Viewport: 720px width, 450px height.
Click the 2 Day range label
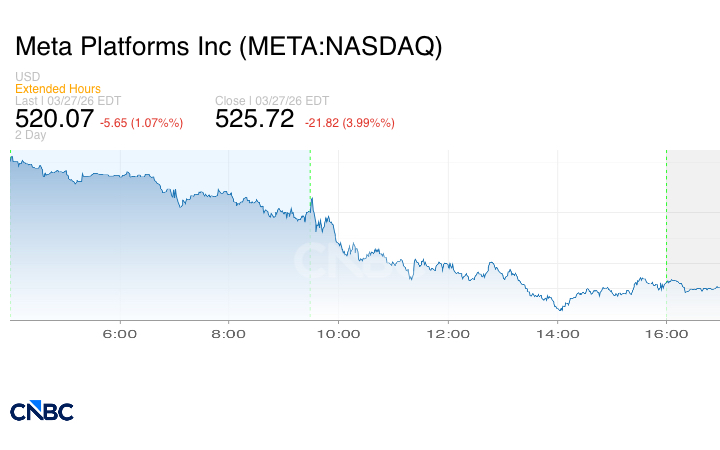coord(31,135)
